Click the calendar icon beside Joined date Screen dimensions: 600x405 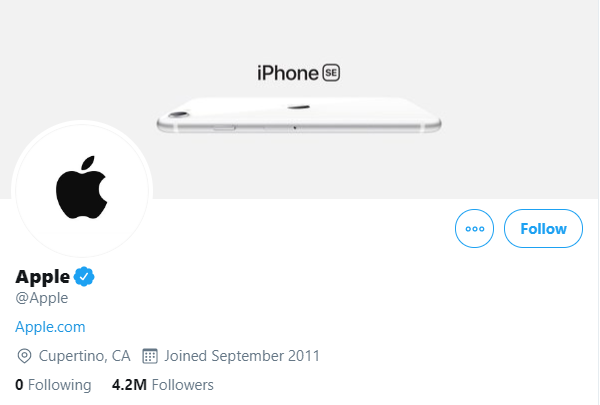(150, 356)
